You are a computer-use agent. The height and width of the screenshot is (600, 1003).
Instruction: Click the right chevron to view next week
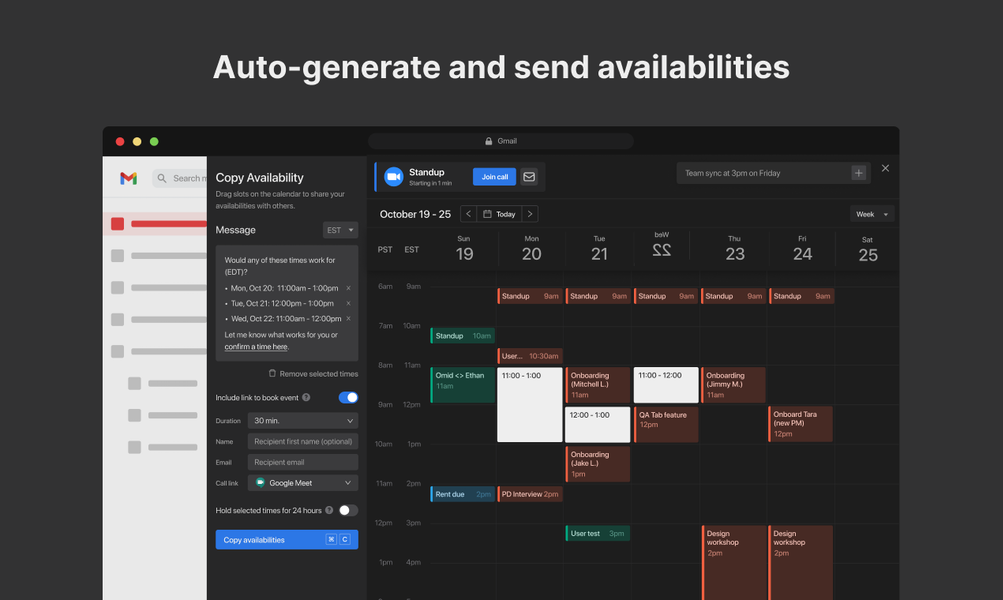pos(530,213)
